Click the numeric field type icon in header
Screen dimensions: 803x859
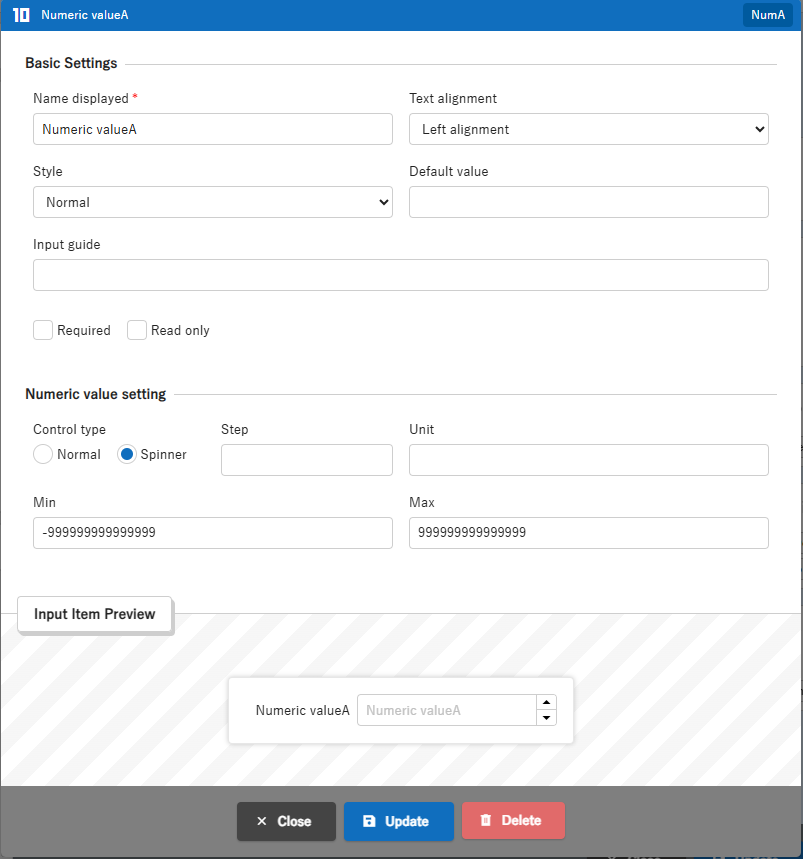point(21,15)
